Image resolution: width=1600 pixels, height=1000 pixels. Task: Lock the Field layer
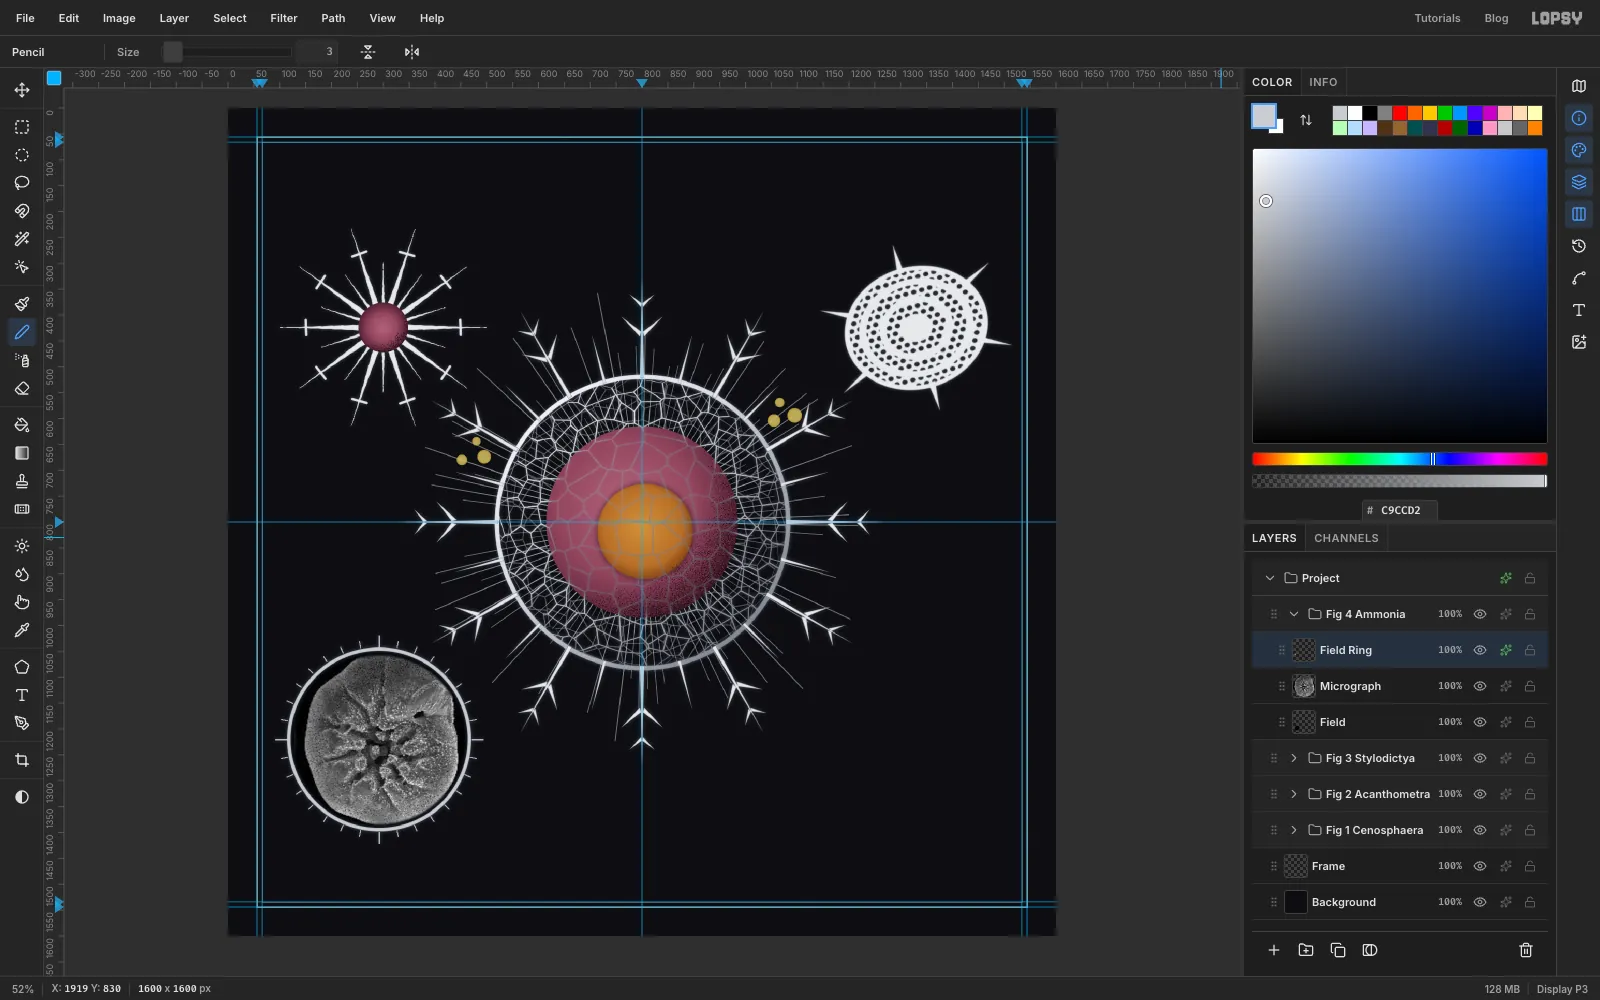[1529, 722]
